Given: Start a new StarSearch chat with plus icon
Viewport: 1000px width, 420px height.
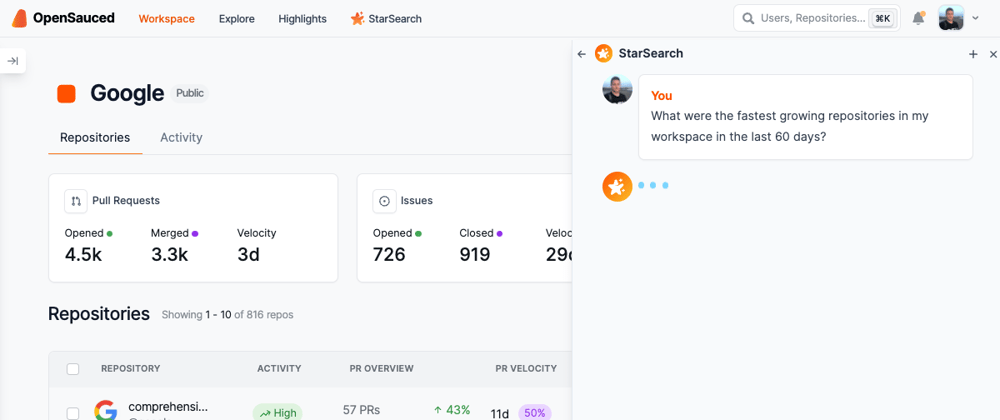Looking at the screenshot, I should pos(973,54).
